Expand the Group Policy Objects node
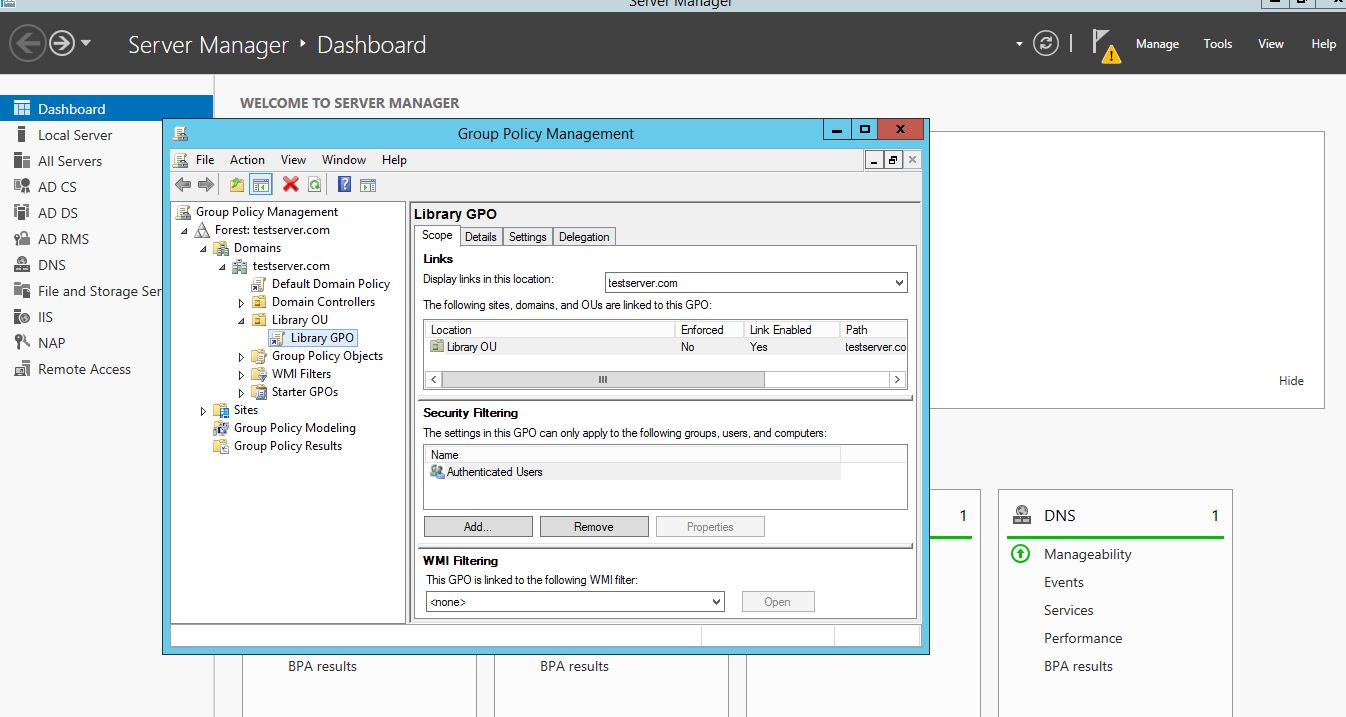This screenshot has width=1346, height=717. pyautogui.click(x=241, y=356)
